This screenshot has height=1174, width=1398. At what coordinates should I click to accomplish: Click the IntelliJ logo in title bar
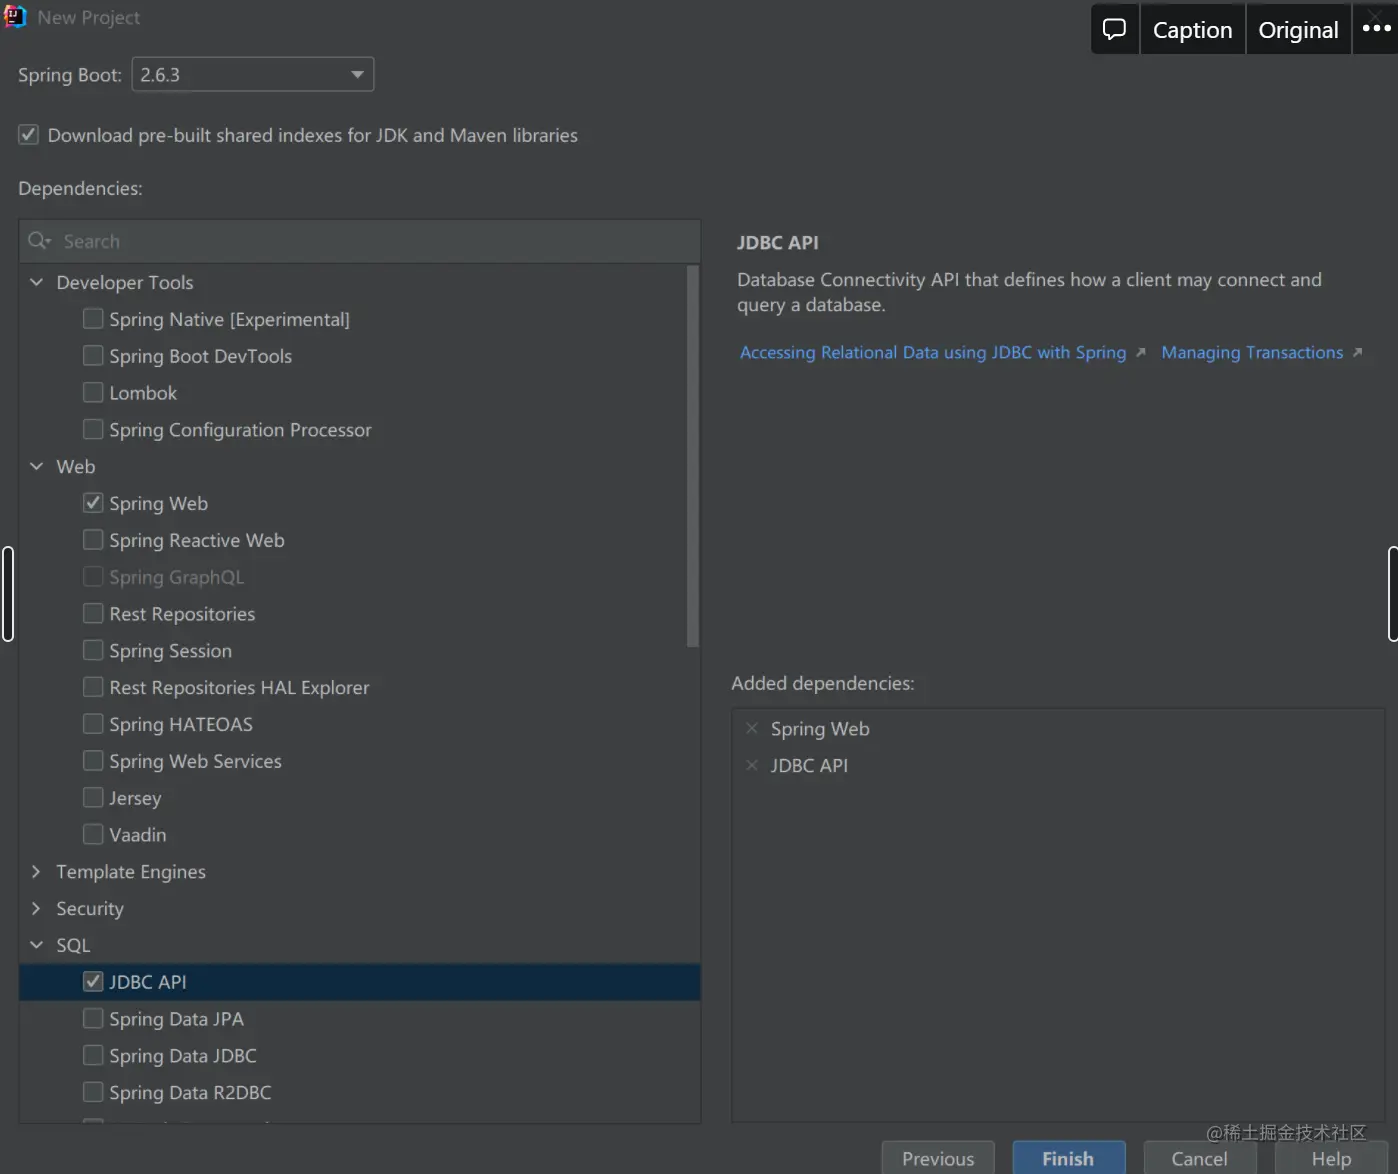click(x=15, y=17)
